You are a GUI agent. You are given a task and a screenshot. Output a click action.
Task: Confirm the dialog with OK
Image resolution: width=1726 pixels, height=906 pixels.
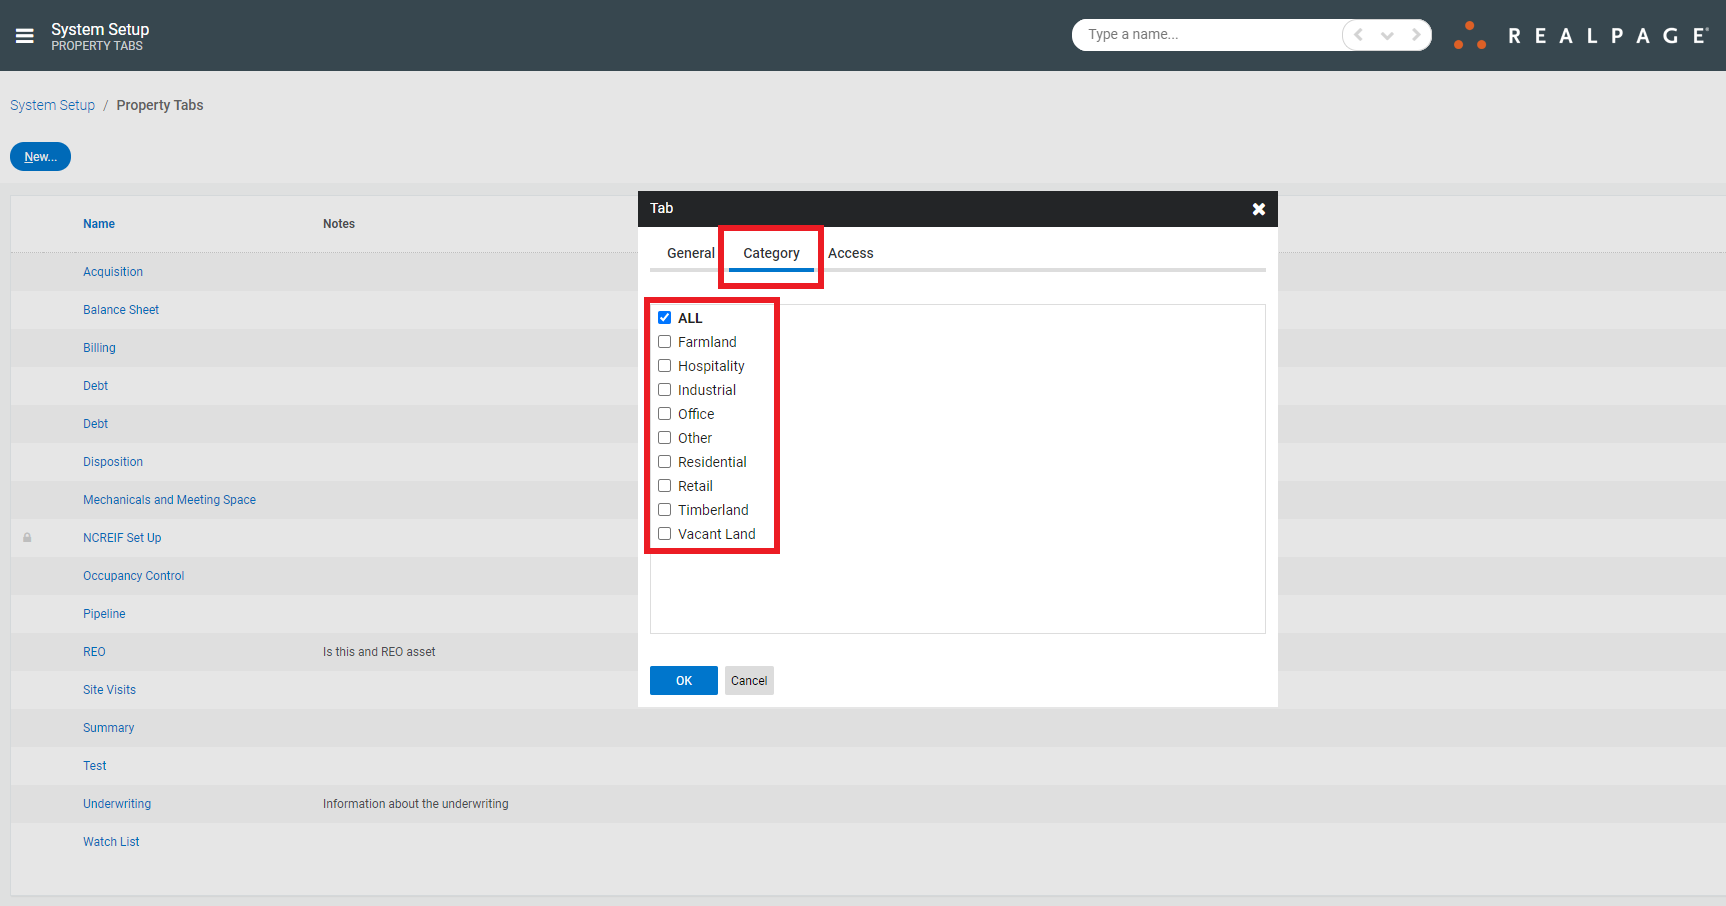click(x=684, y=681)
